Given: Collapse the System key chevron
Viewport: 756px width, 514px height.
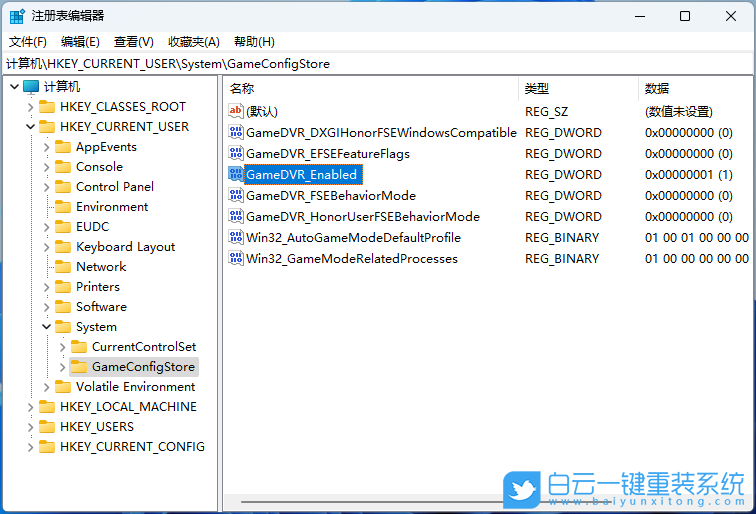Looking at the screenshot, I should click(x=46, y=327).
